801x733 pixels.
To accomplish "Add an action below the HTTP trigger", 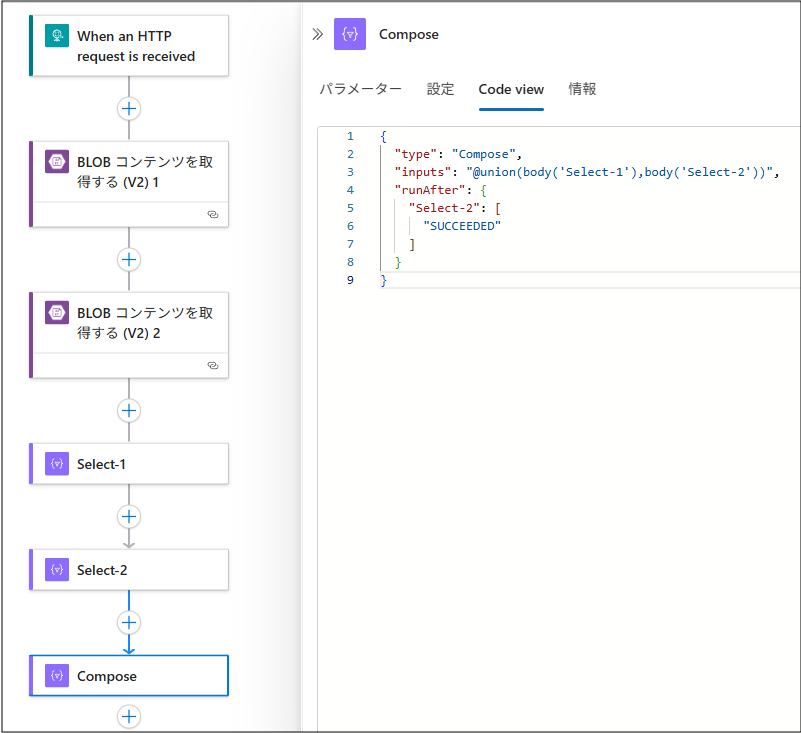I will click(129, 108).
